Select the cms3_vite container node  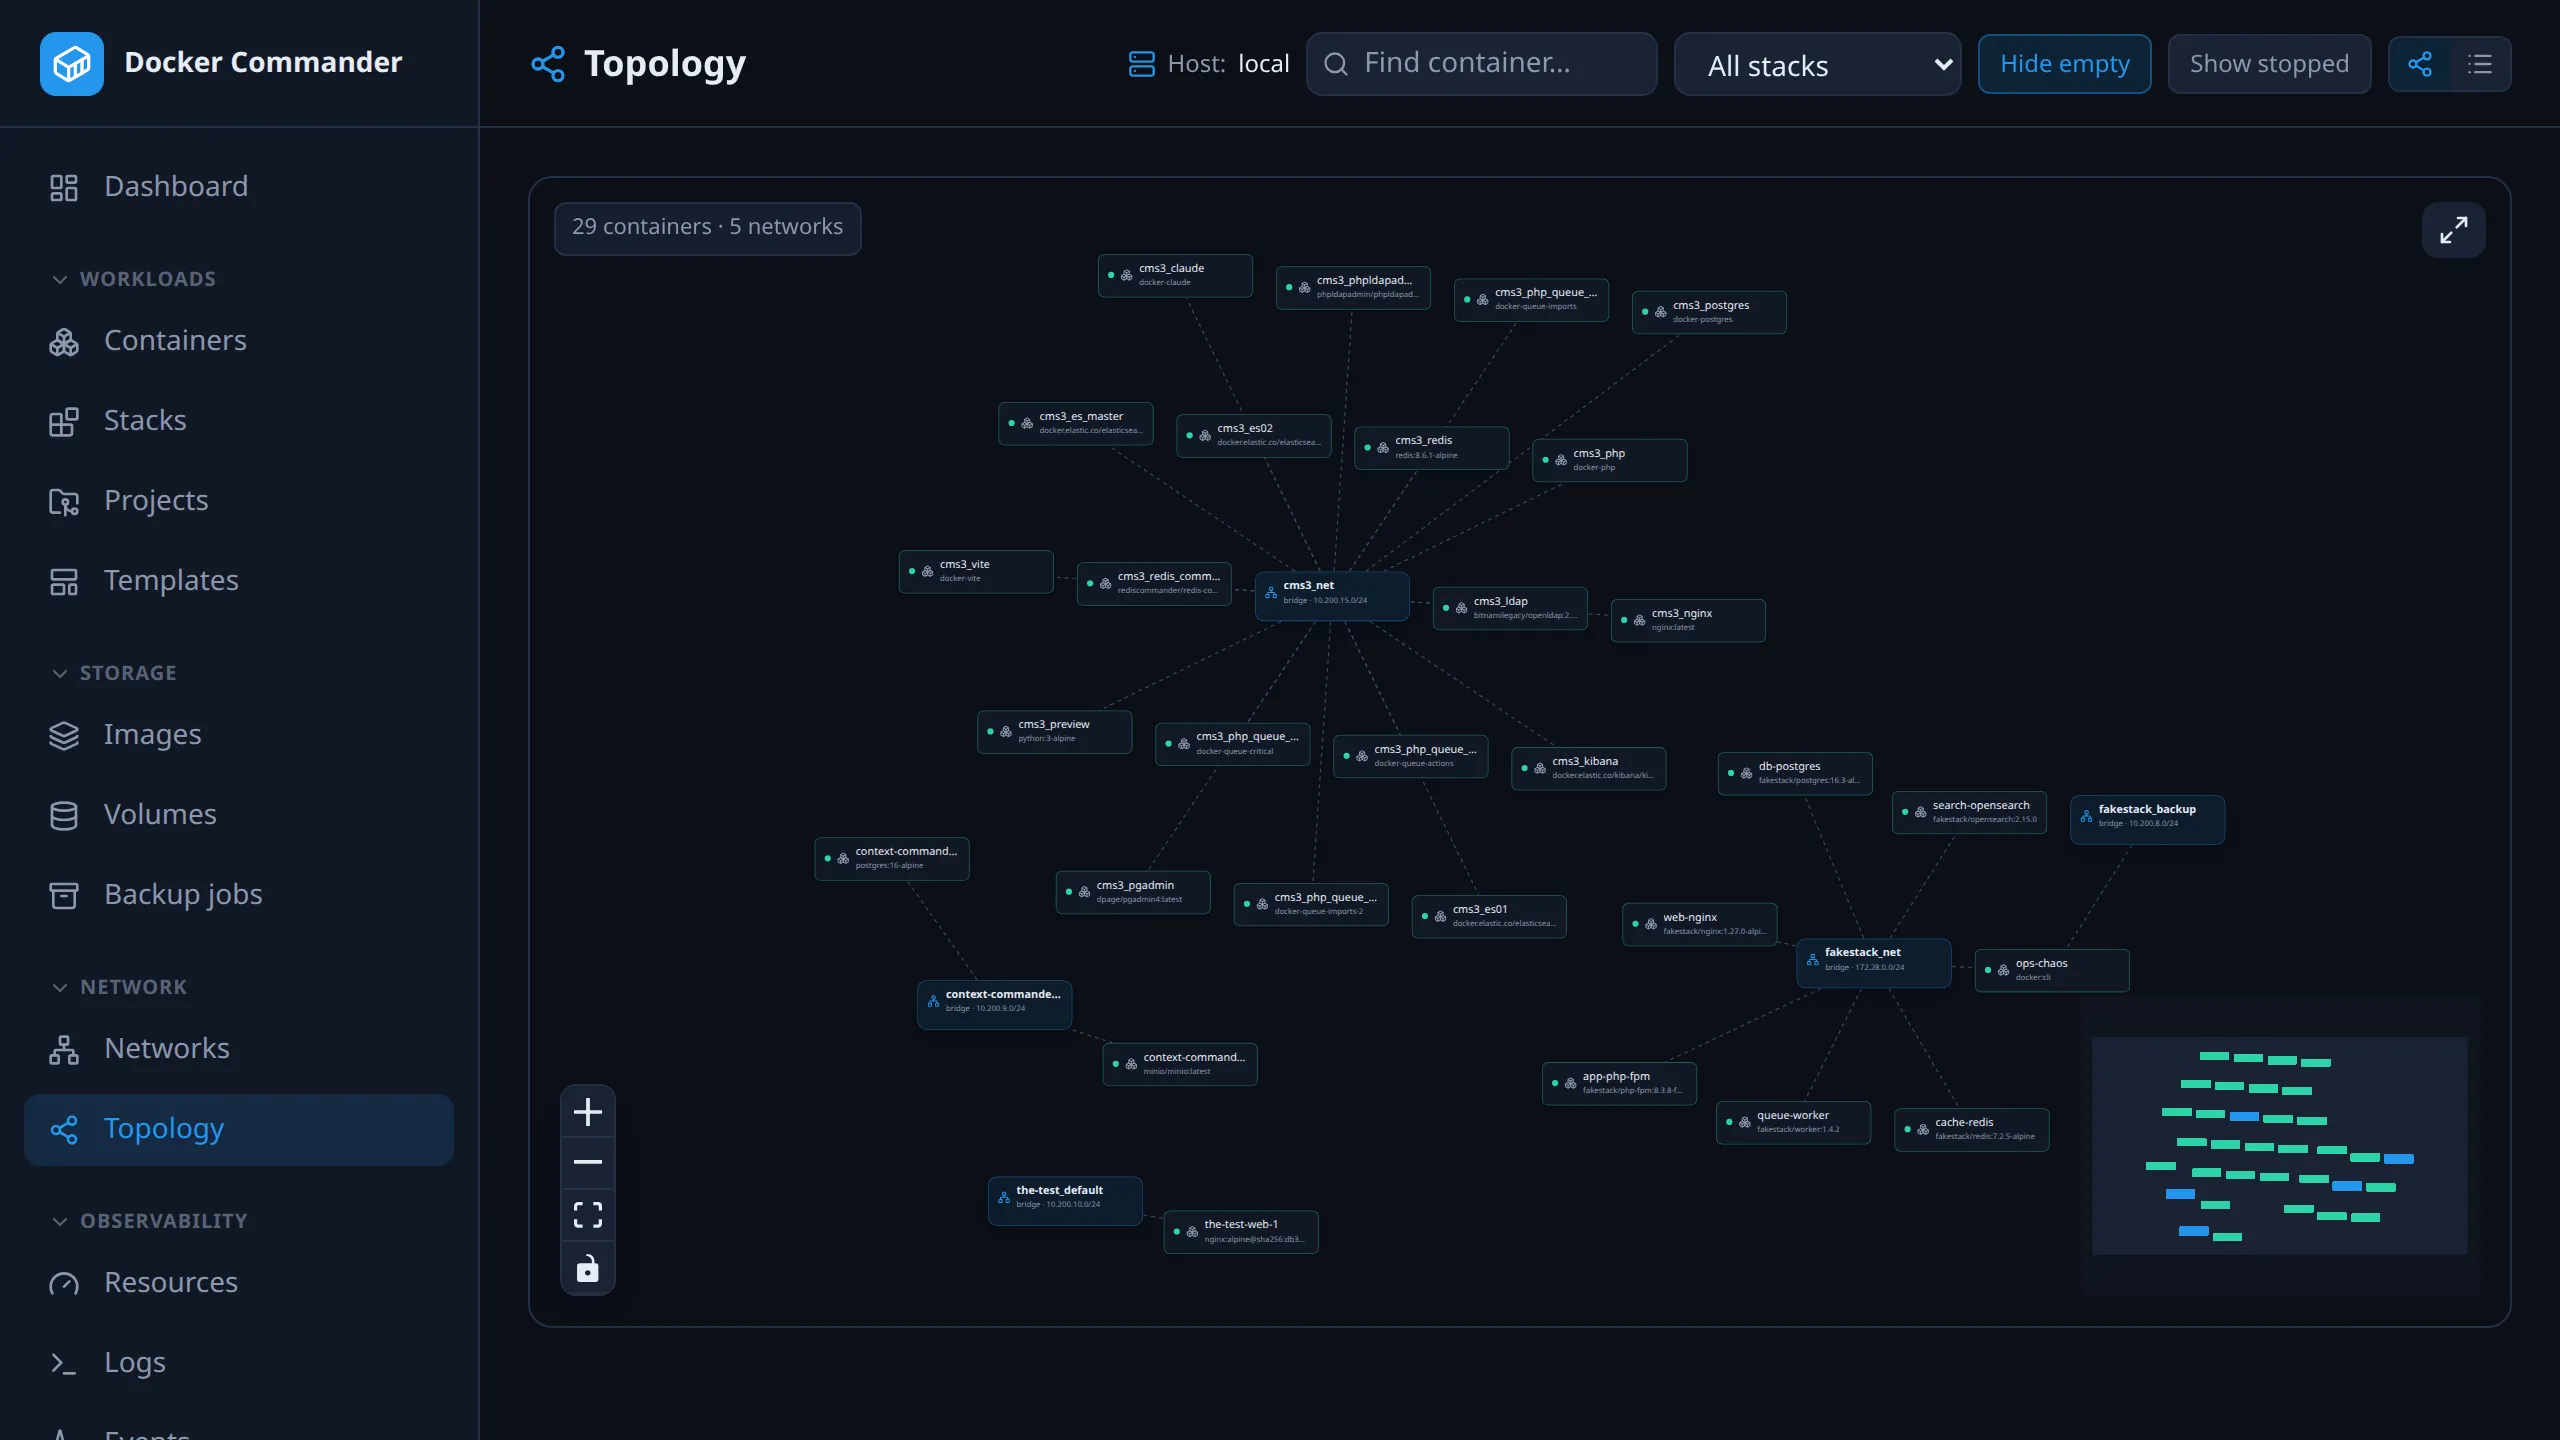(x=976, y=571)
